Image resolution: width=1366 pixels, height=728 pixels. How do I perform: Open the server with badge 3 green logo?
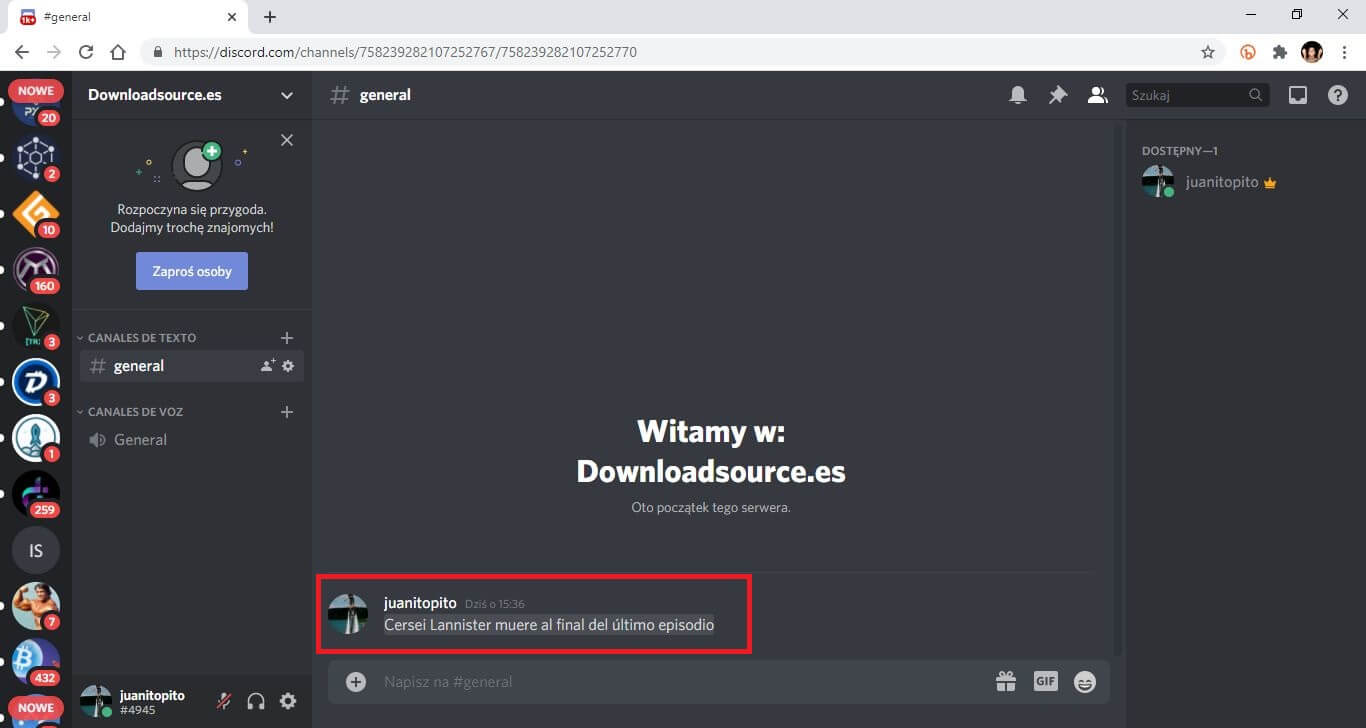click(36, 326)
